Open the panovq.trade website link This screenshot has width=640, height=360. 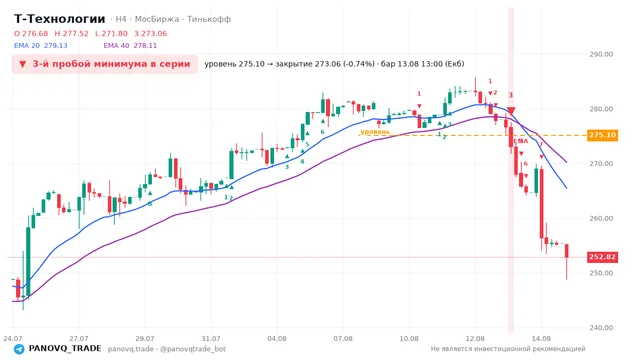point(131,349)
